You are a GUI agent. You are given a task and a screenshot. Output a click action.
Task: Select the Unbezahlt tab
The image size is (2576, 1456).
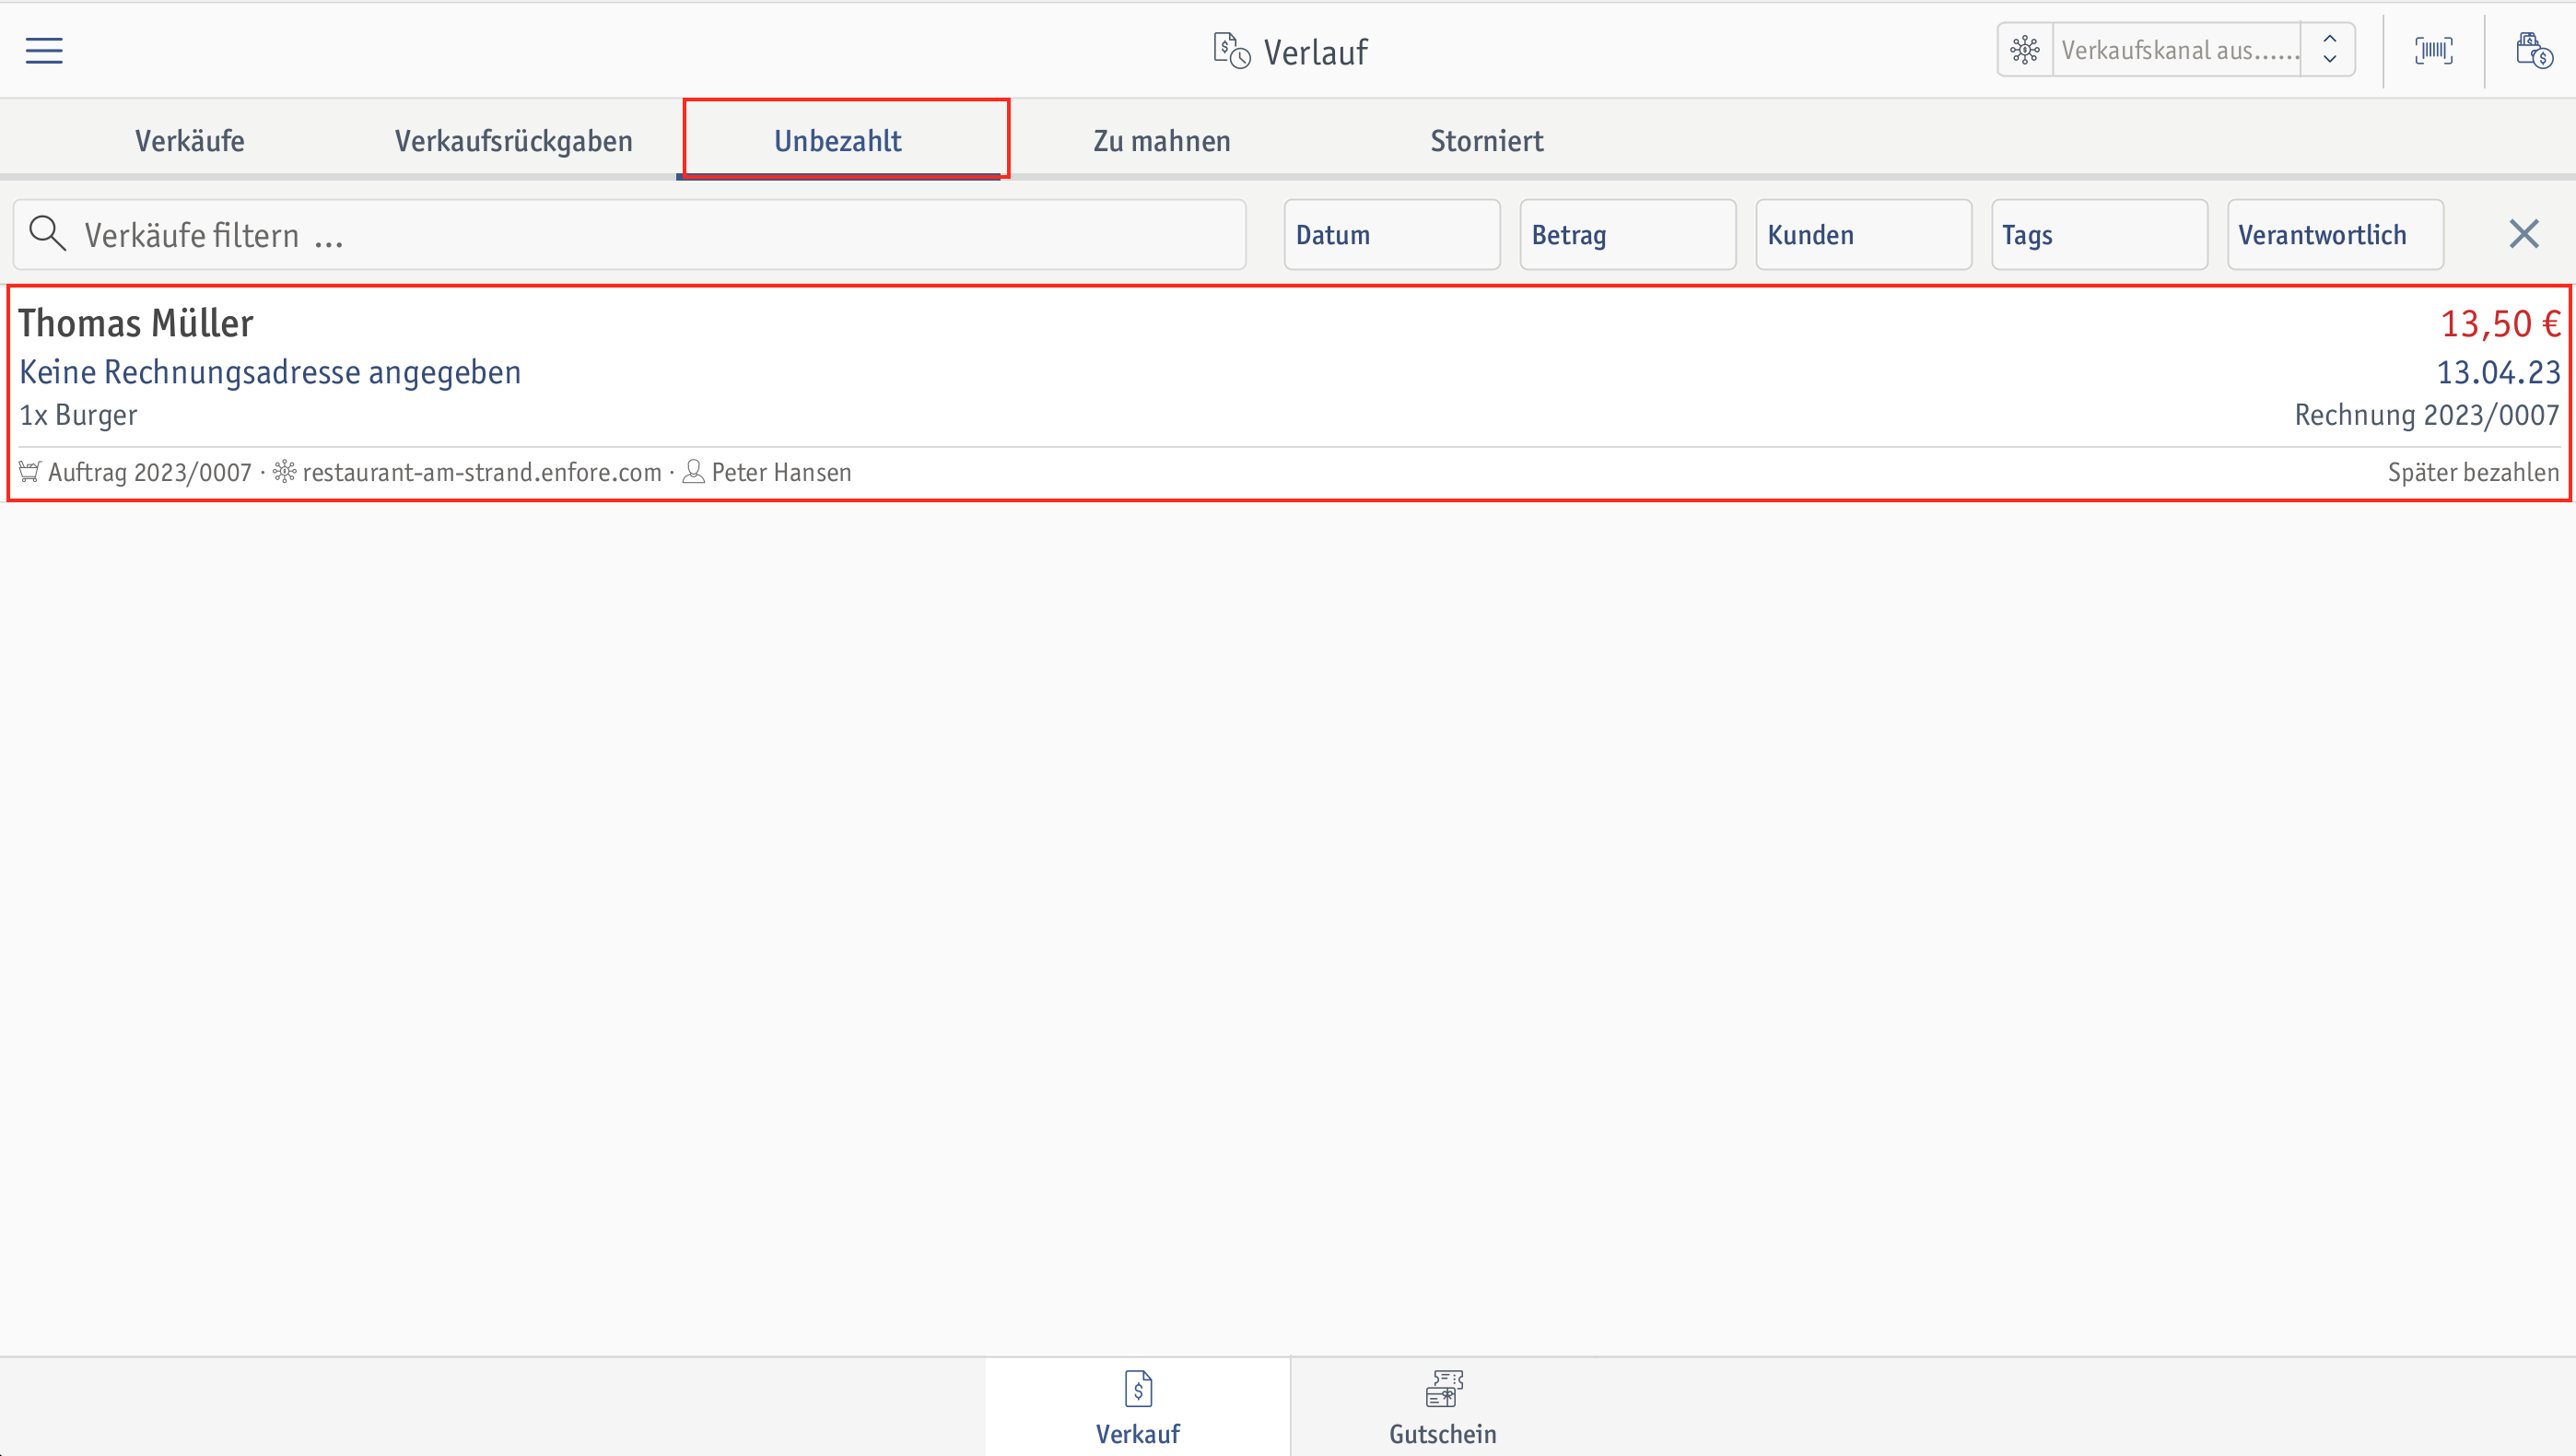838,141
